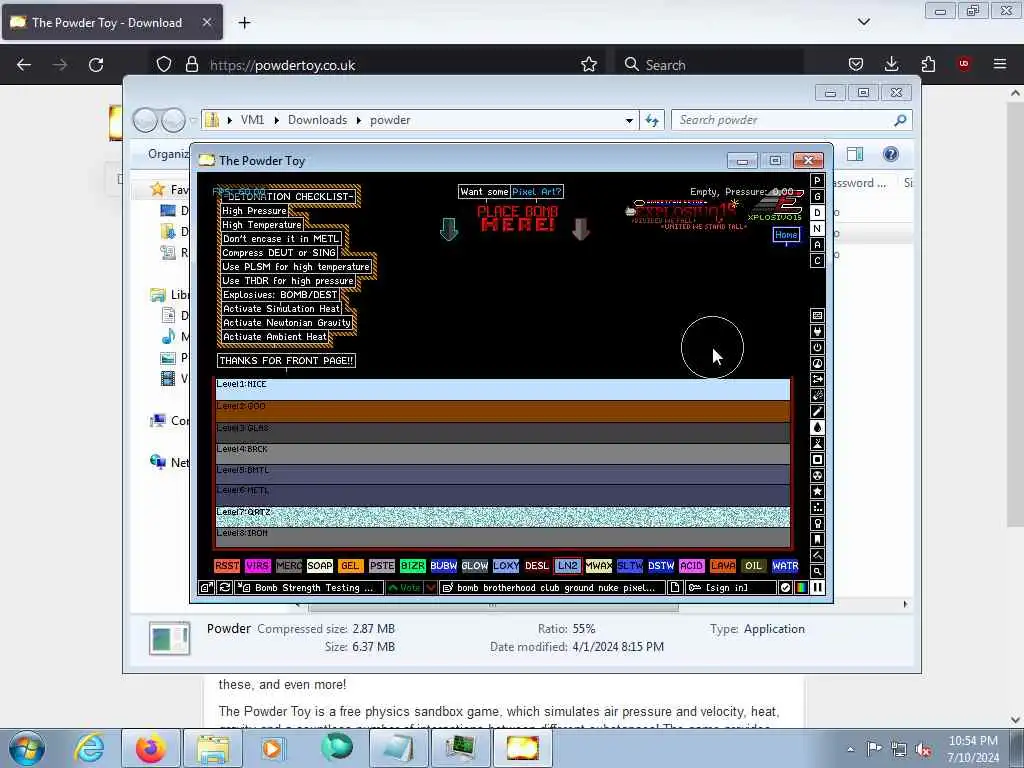This screenshot has width=1024, height=768.
Task: Select the BIZR green element swatch
Action: click(x=412, y=566)
